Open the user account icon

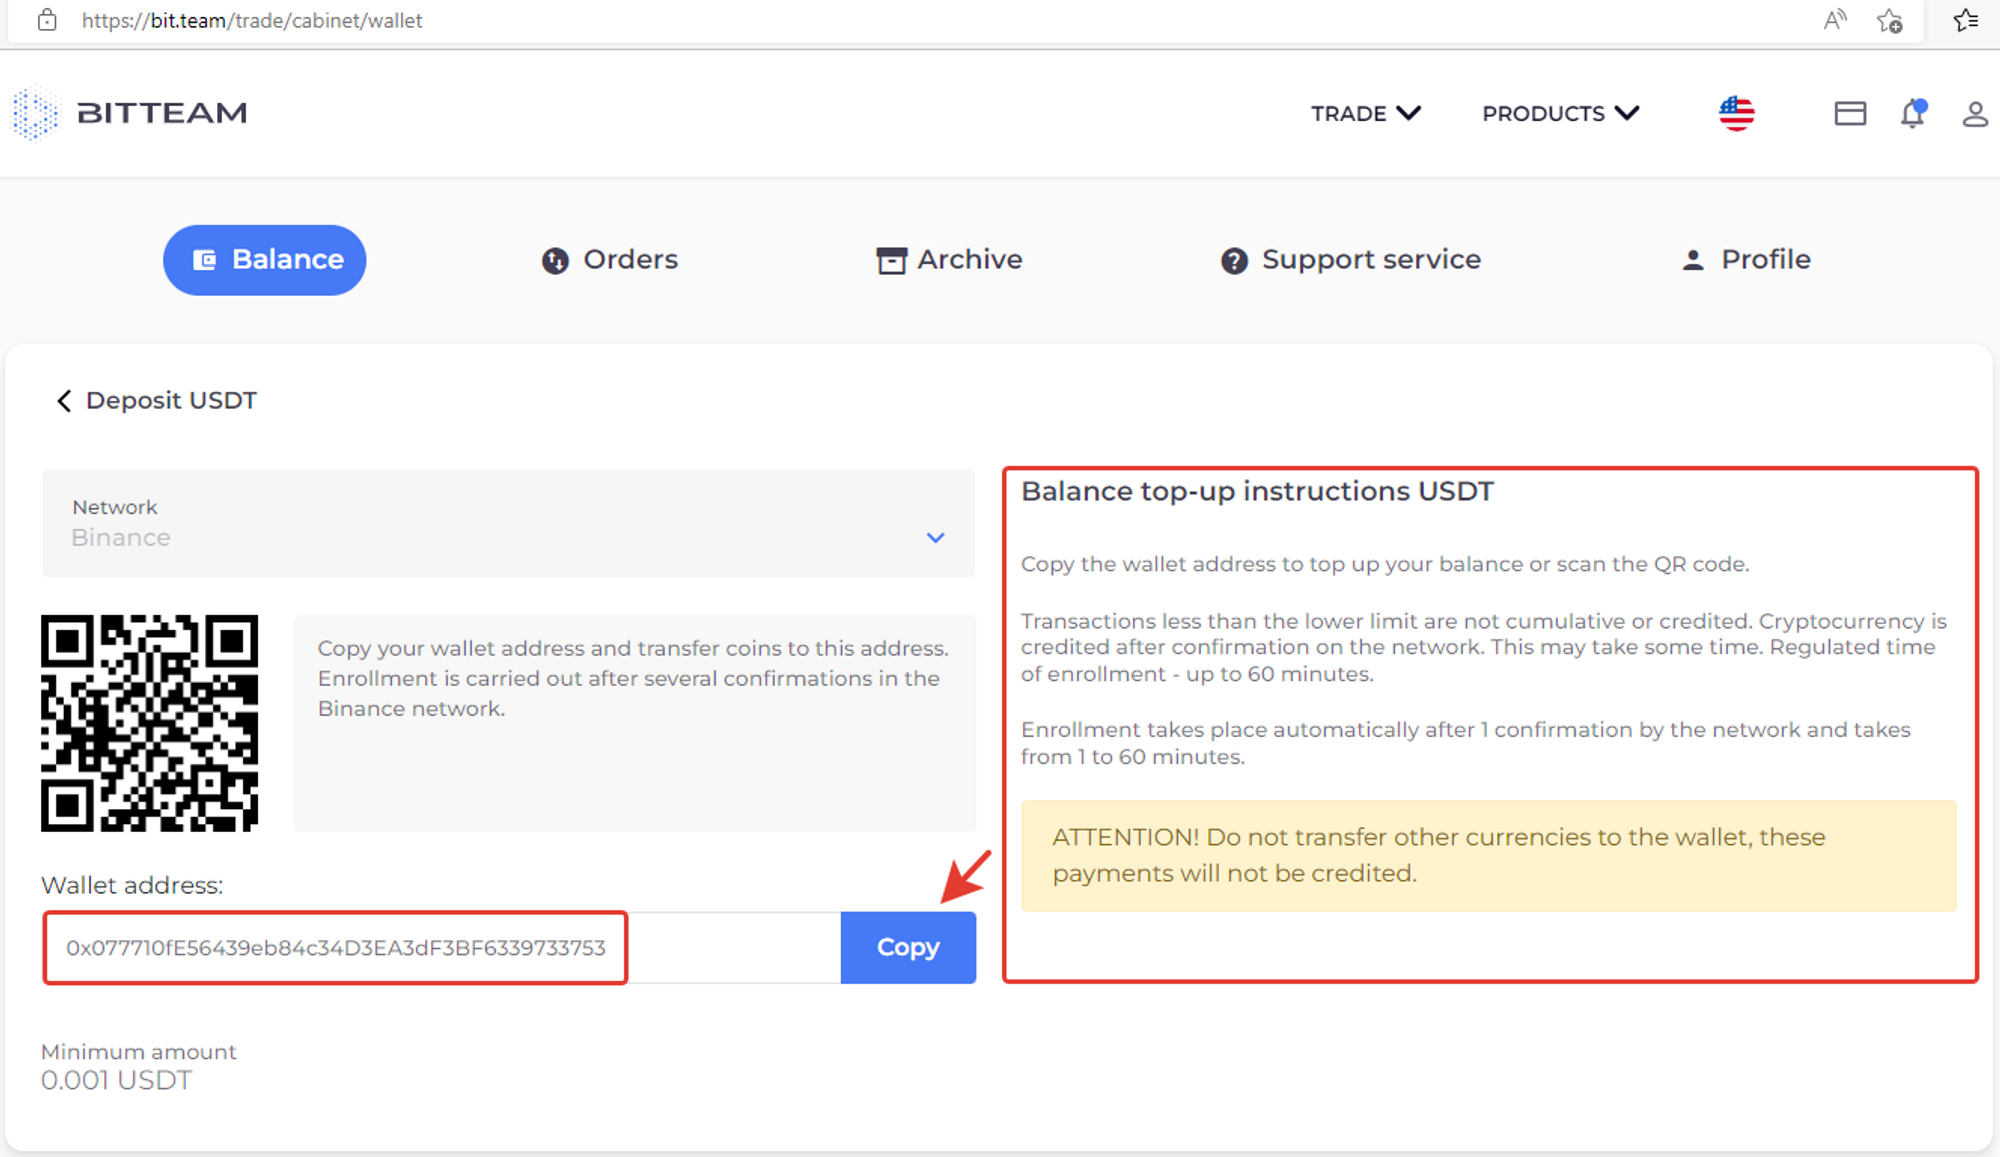pyautogui.click(x=1975, y=114)
